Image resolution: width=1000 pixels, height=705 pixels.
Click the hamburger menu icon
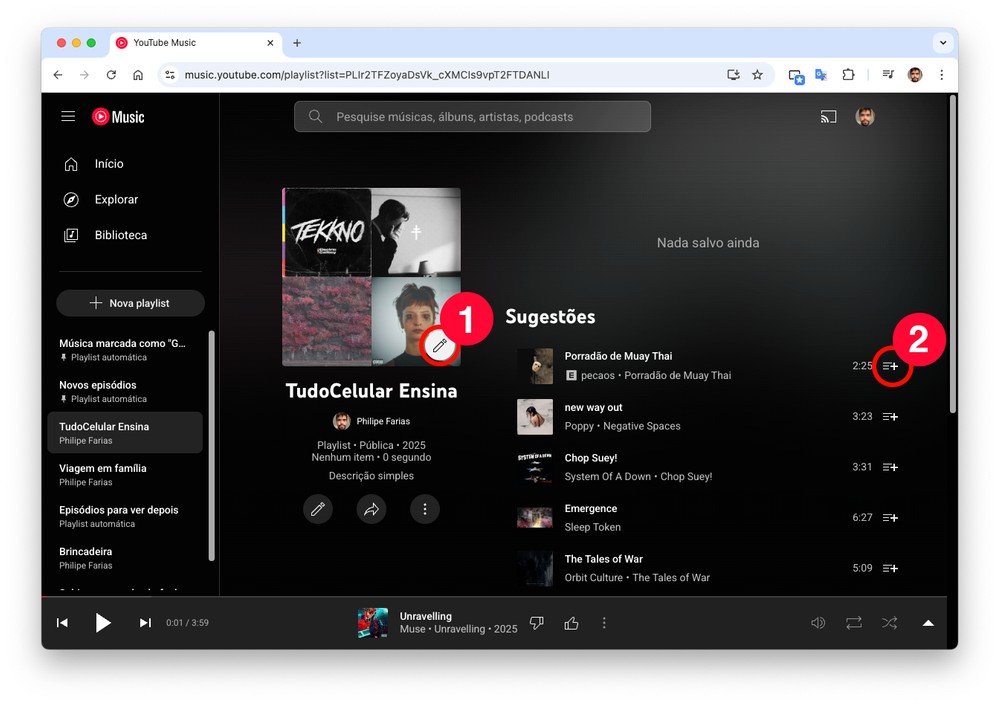click(68, 117)
